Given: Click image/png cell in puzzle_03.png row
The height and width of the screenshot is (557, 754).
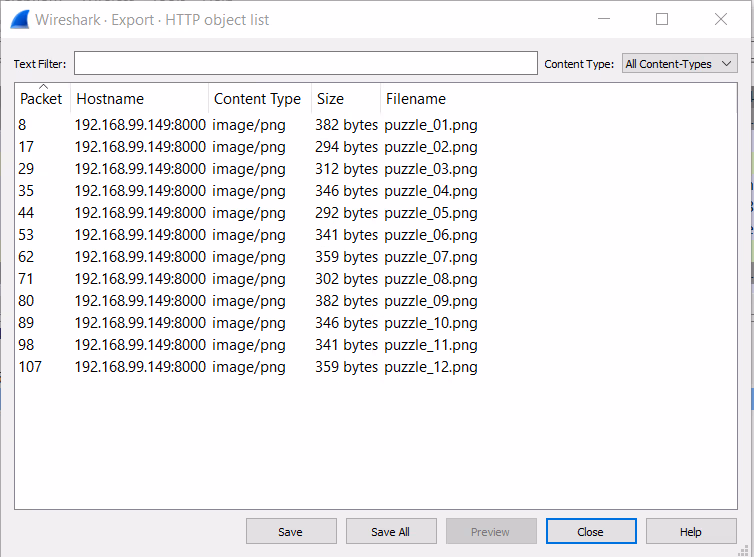Looking at the screenshot, I should point(249,169).
